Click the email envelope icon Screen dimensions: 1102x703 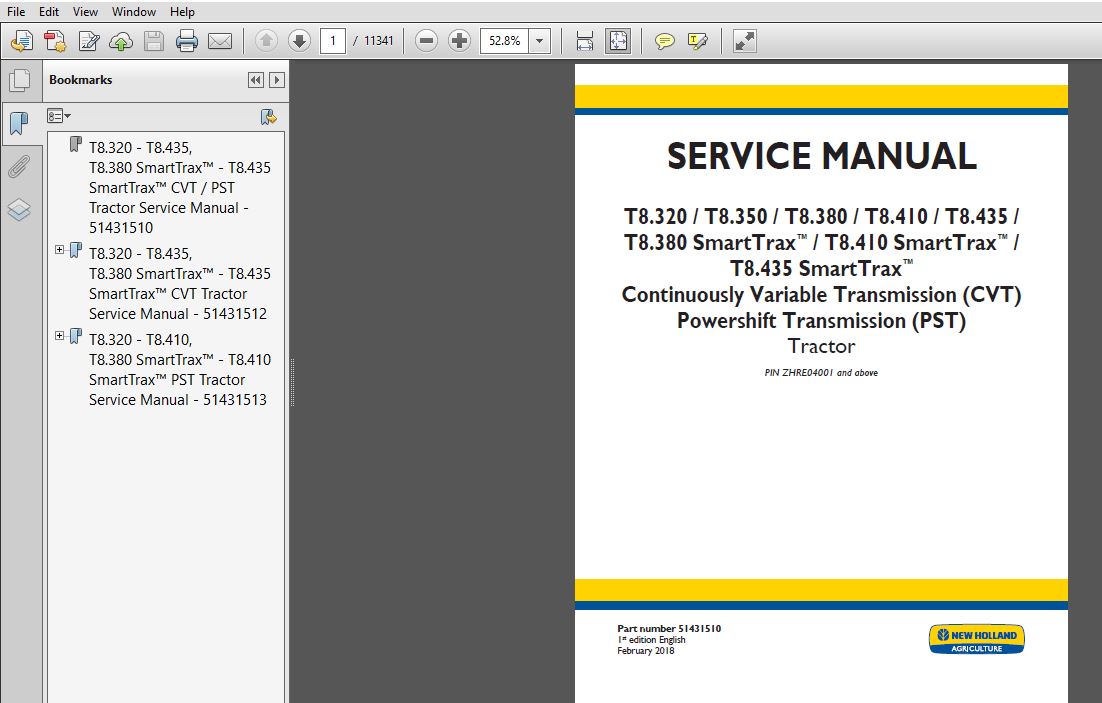coord(220,41)
